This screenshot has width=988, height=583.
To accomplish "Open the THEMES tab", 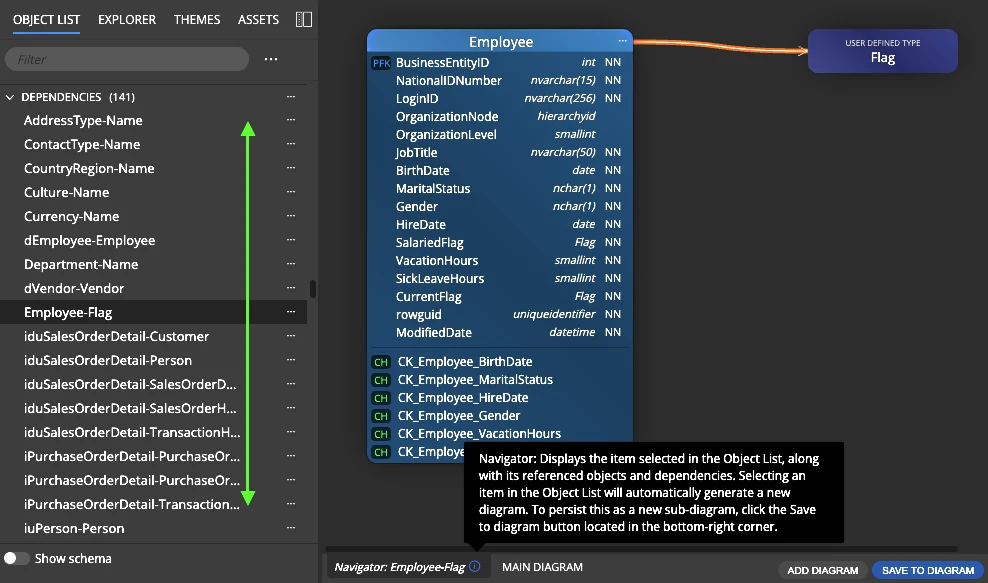I will coord(197,20).
